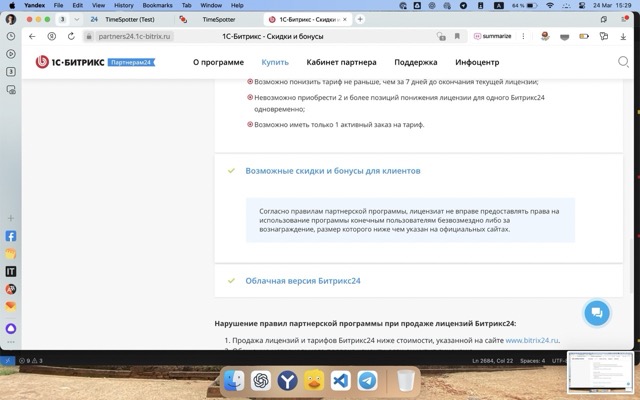
Task: Expand the 'Облачная версия Битрикс24' section
Action: [302, 281]
